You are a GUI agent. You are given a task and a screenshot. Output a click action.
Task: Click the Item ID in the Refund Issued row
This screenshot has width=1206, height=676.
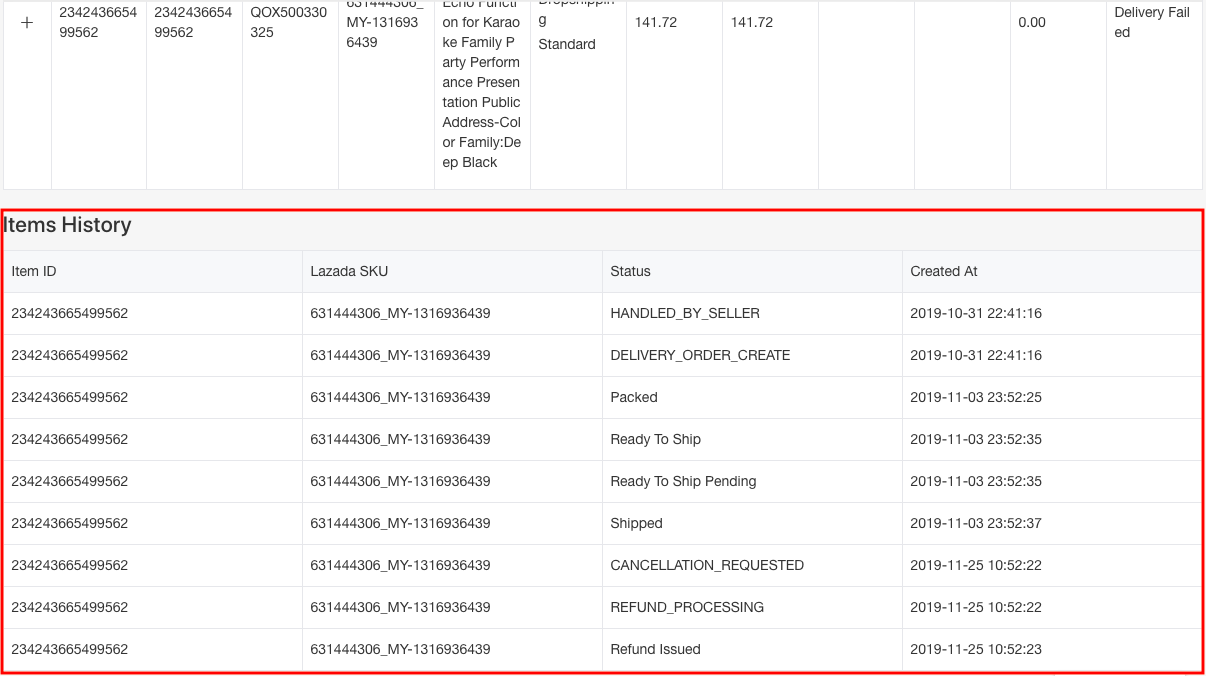[70, 649]
